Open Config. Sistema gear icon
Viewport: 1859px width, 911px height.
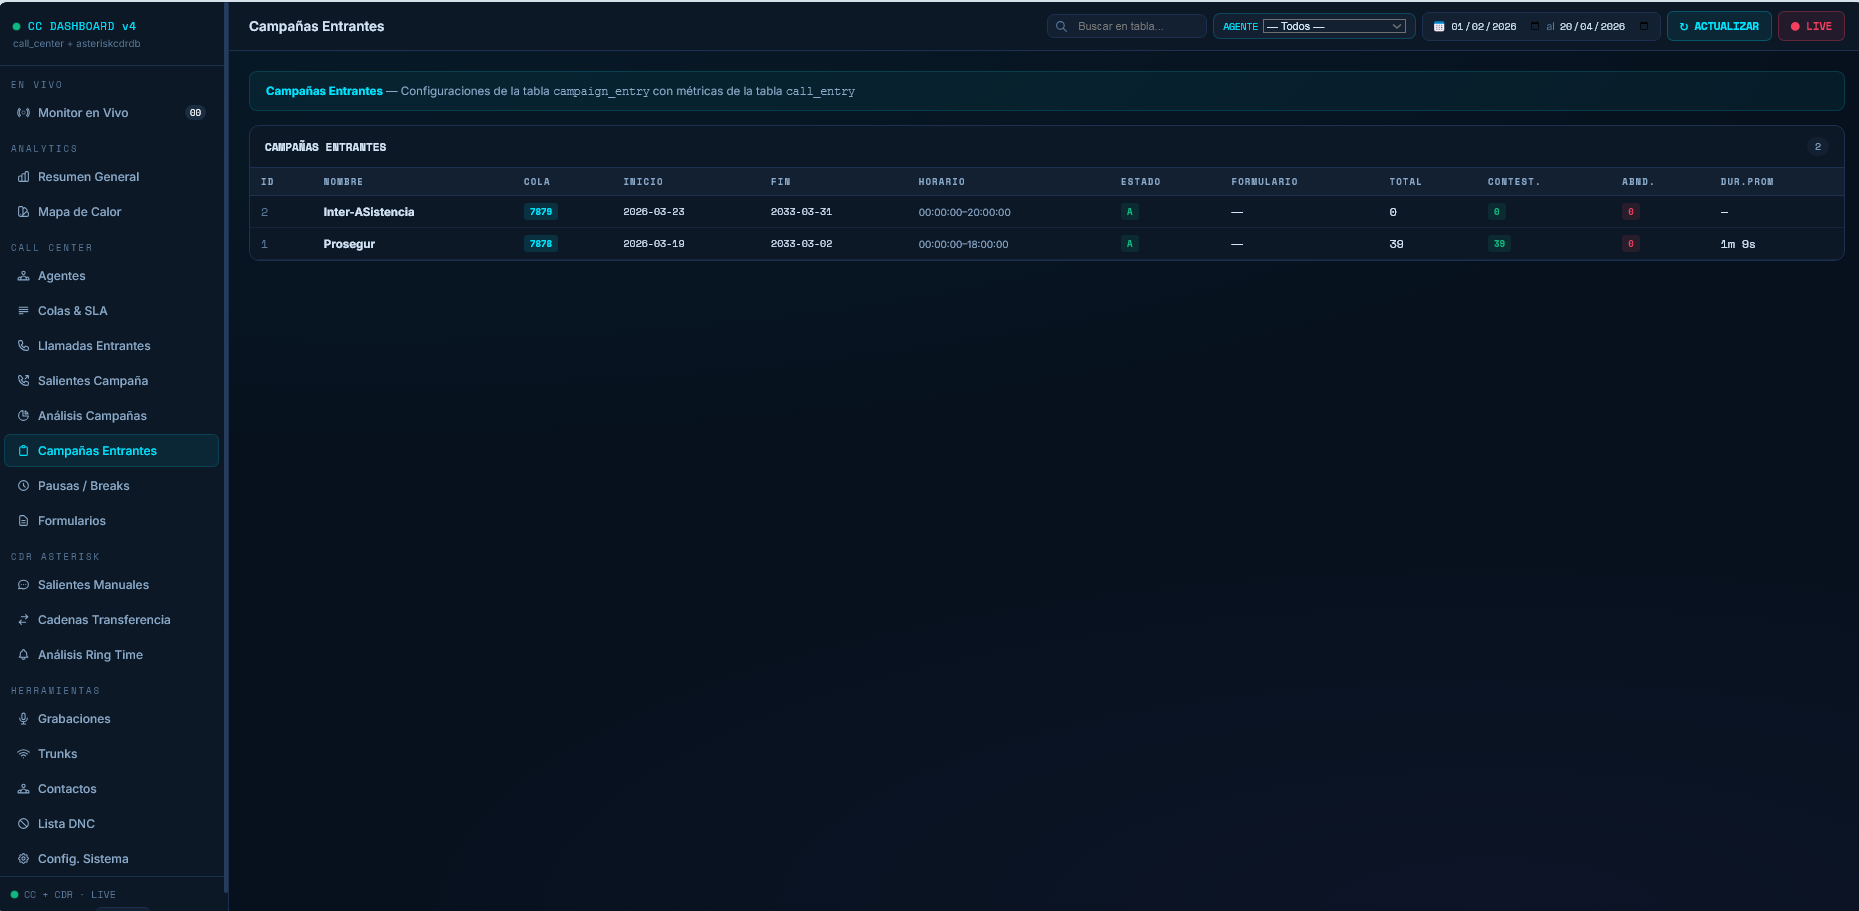pos(23,859)
